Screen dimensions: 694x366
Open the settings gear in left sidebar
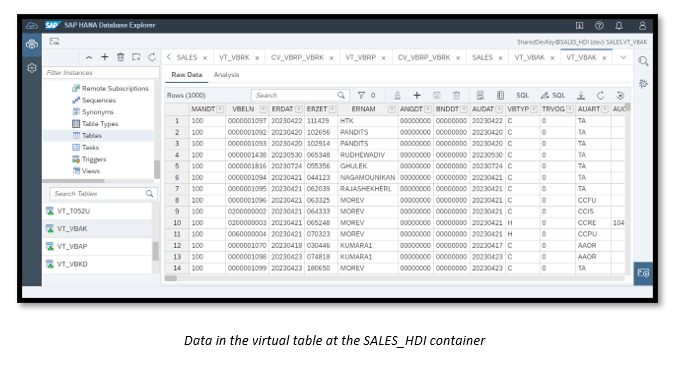pyautogui.click(x=32, y=68)
